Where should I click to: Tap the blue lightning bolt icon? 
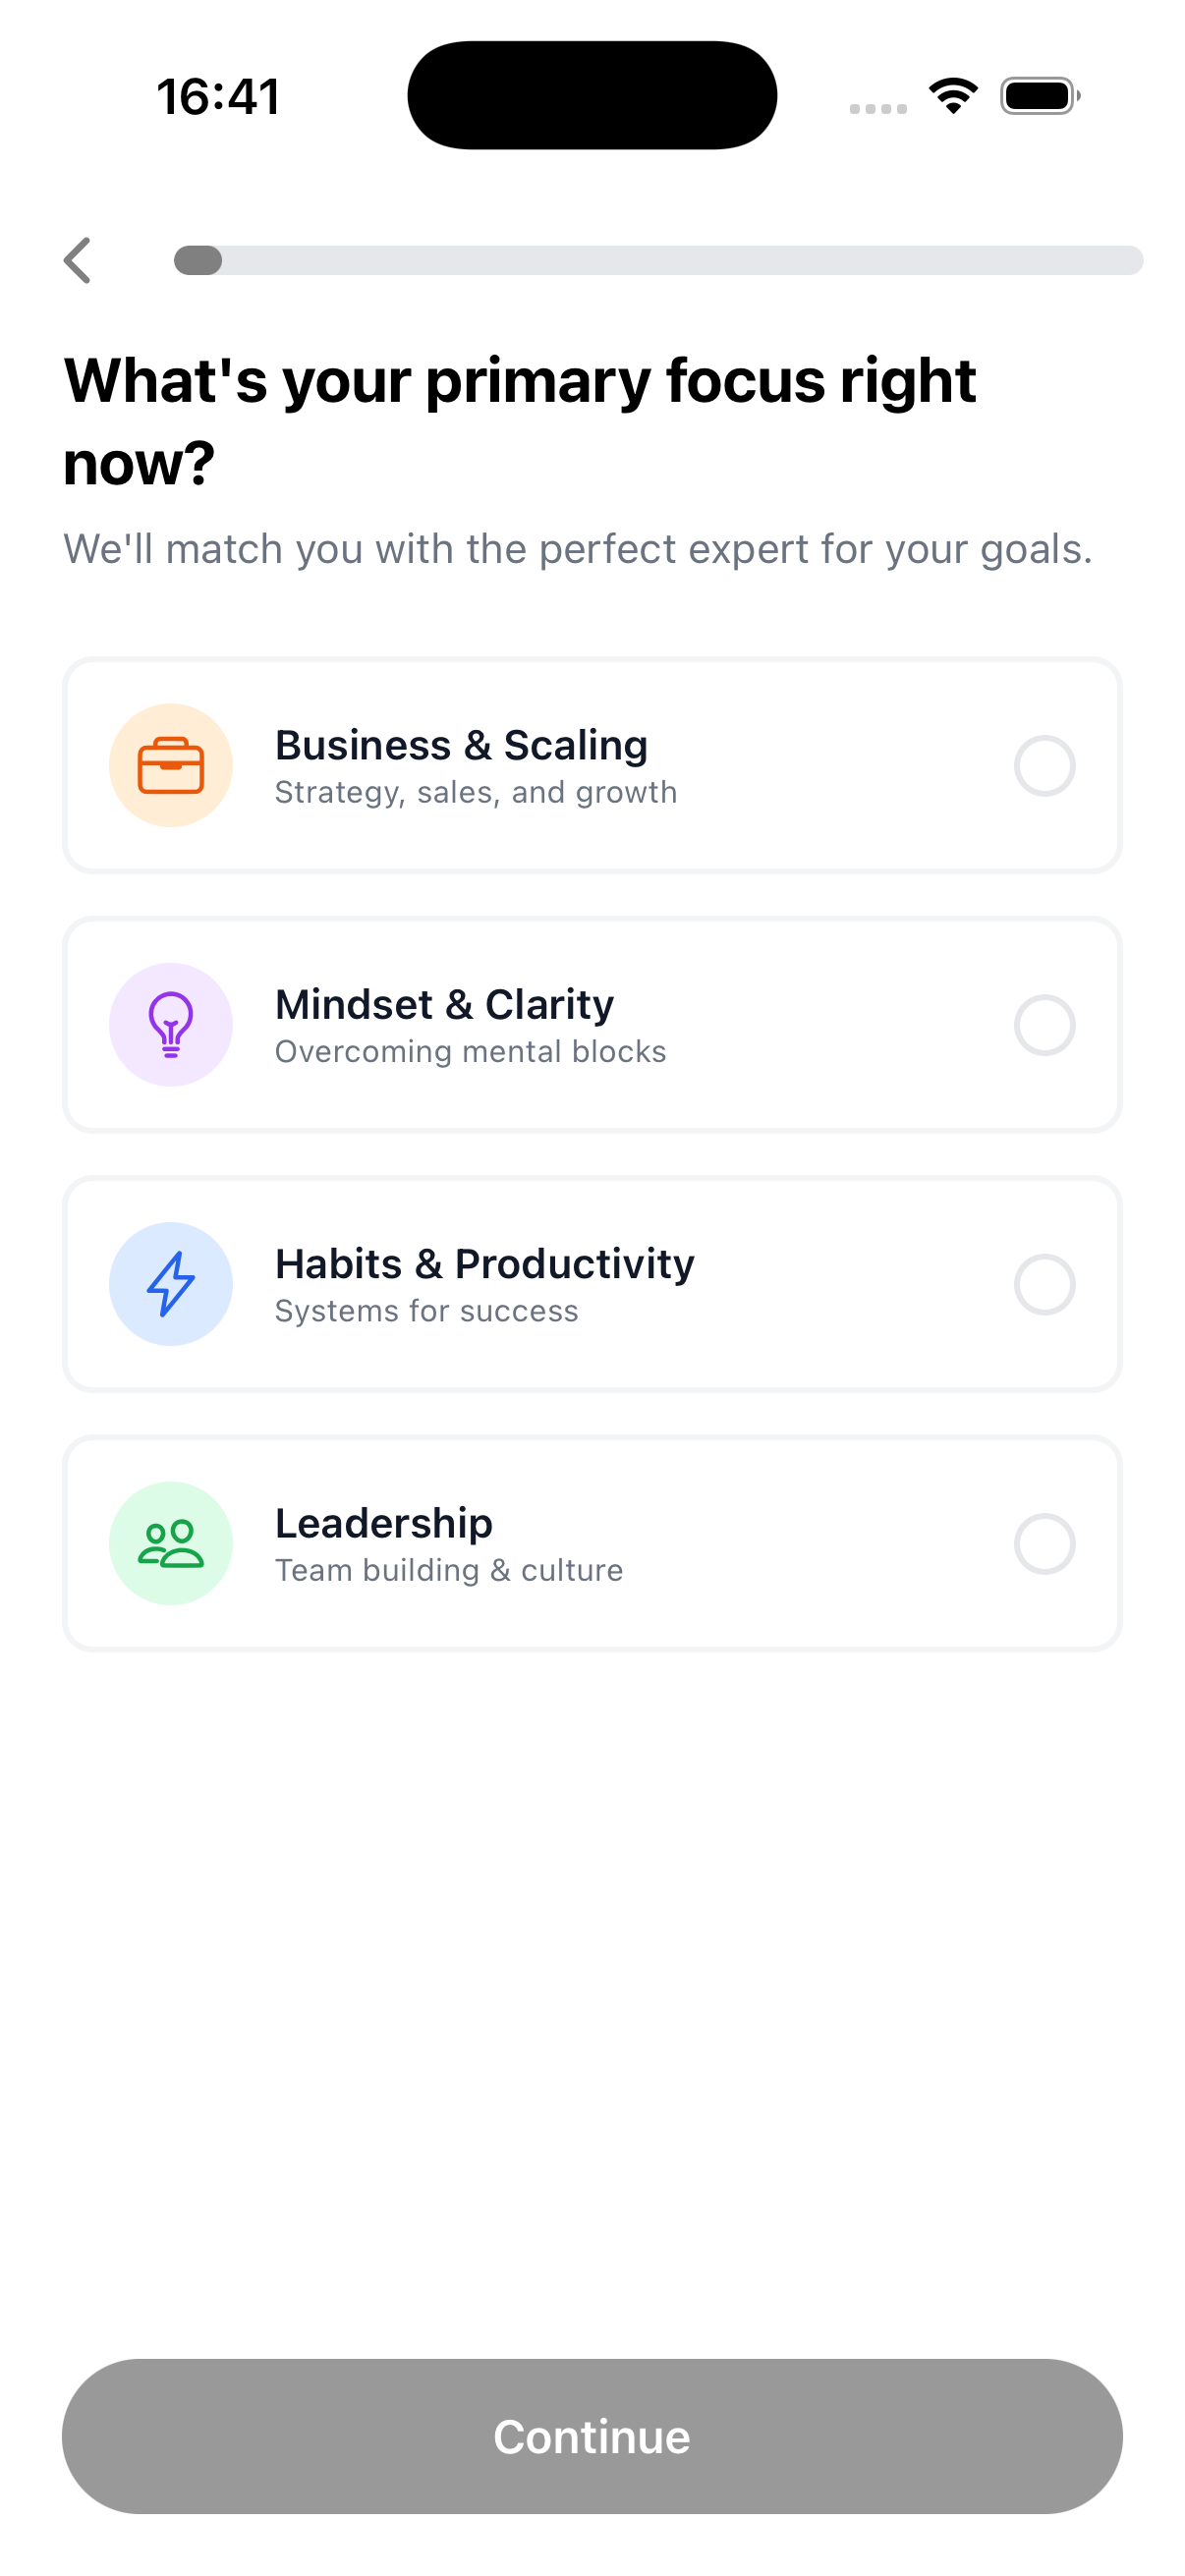(171, 1284)
